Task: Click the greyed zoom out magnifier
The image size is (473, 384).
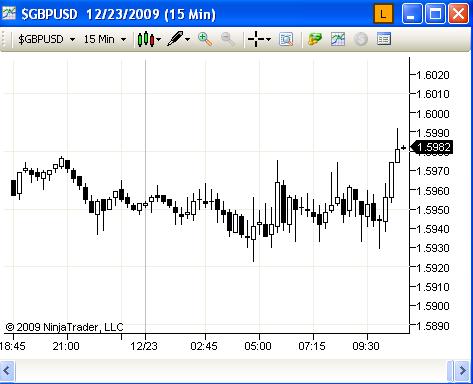Action: (228, 39)
